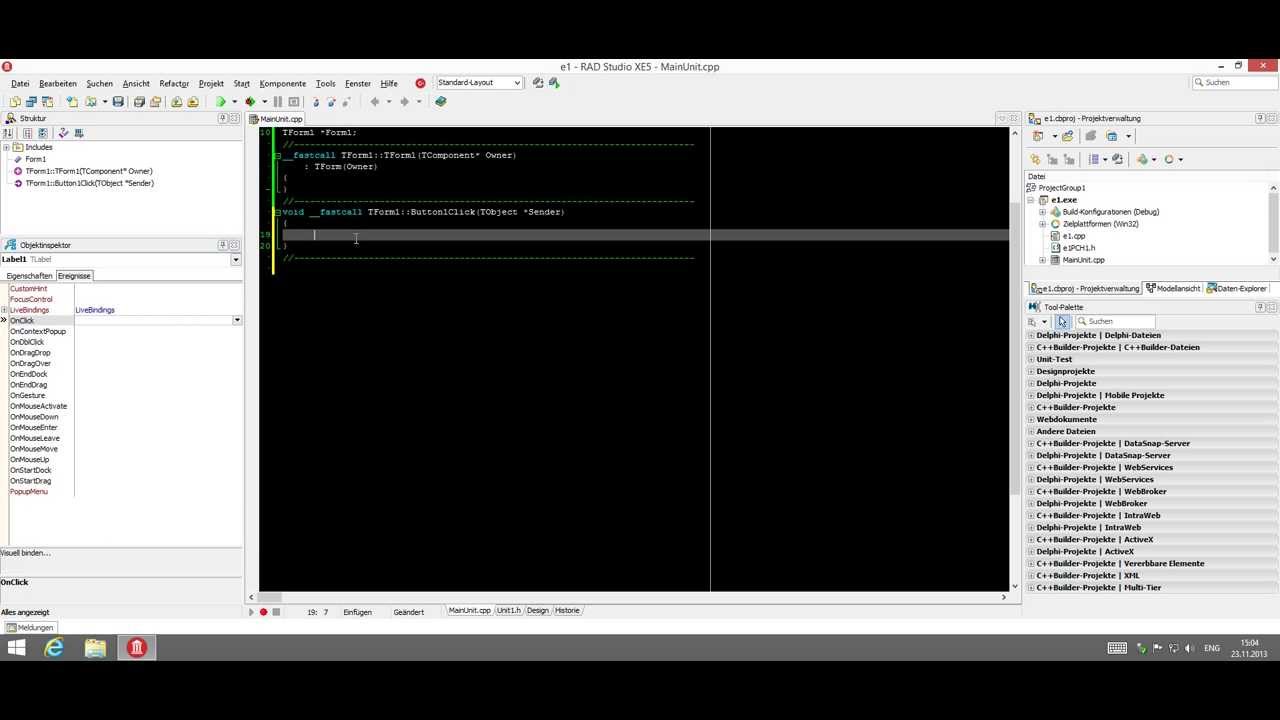1280x720 pixels.
Task: Open the Datei menu
Action: 20,84
